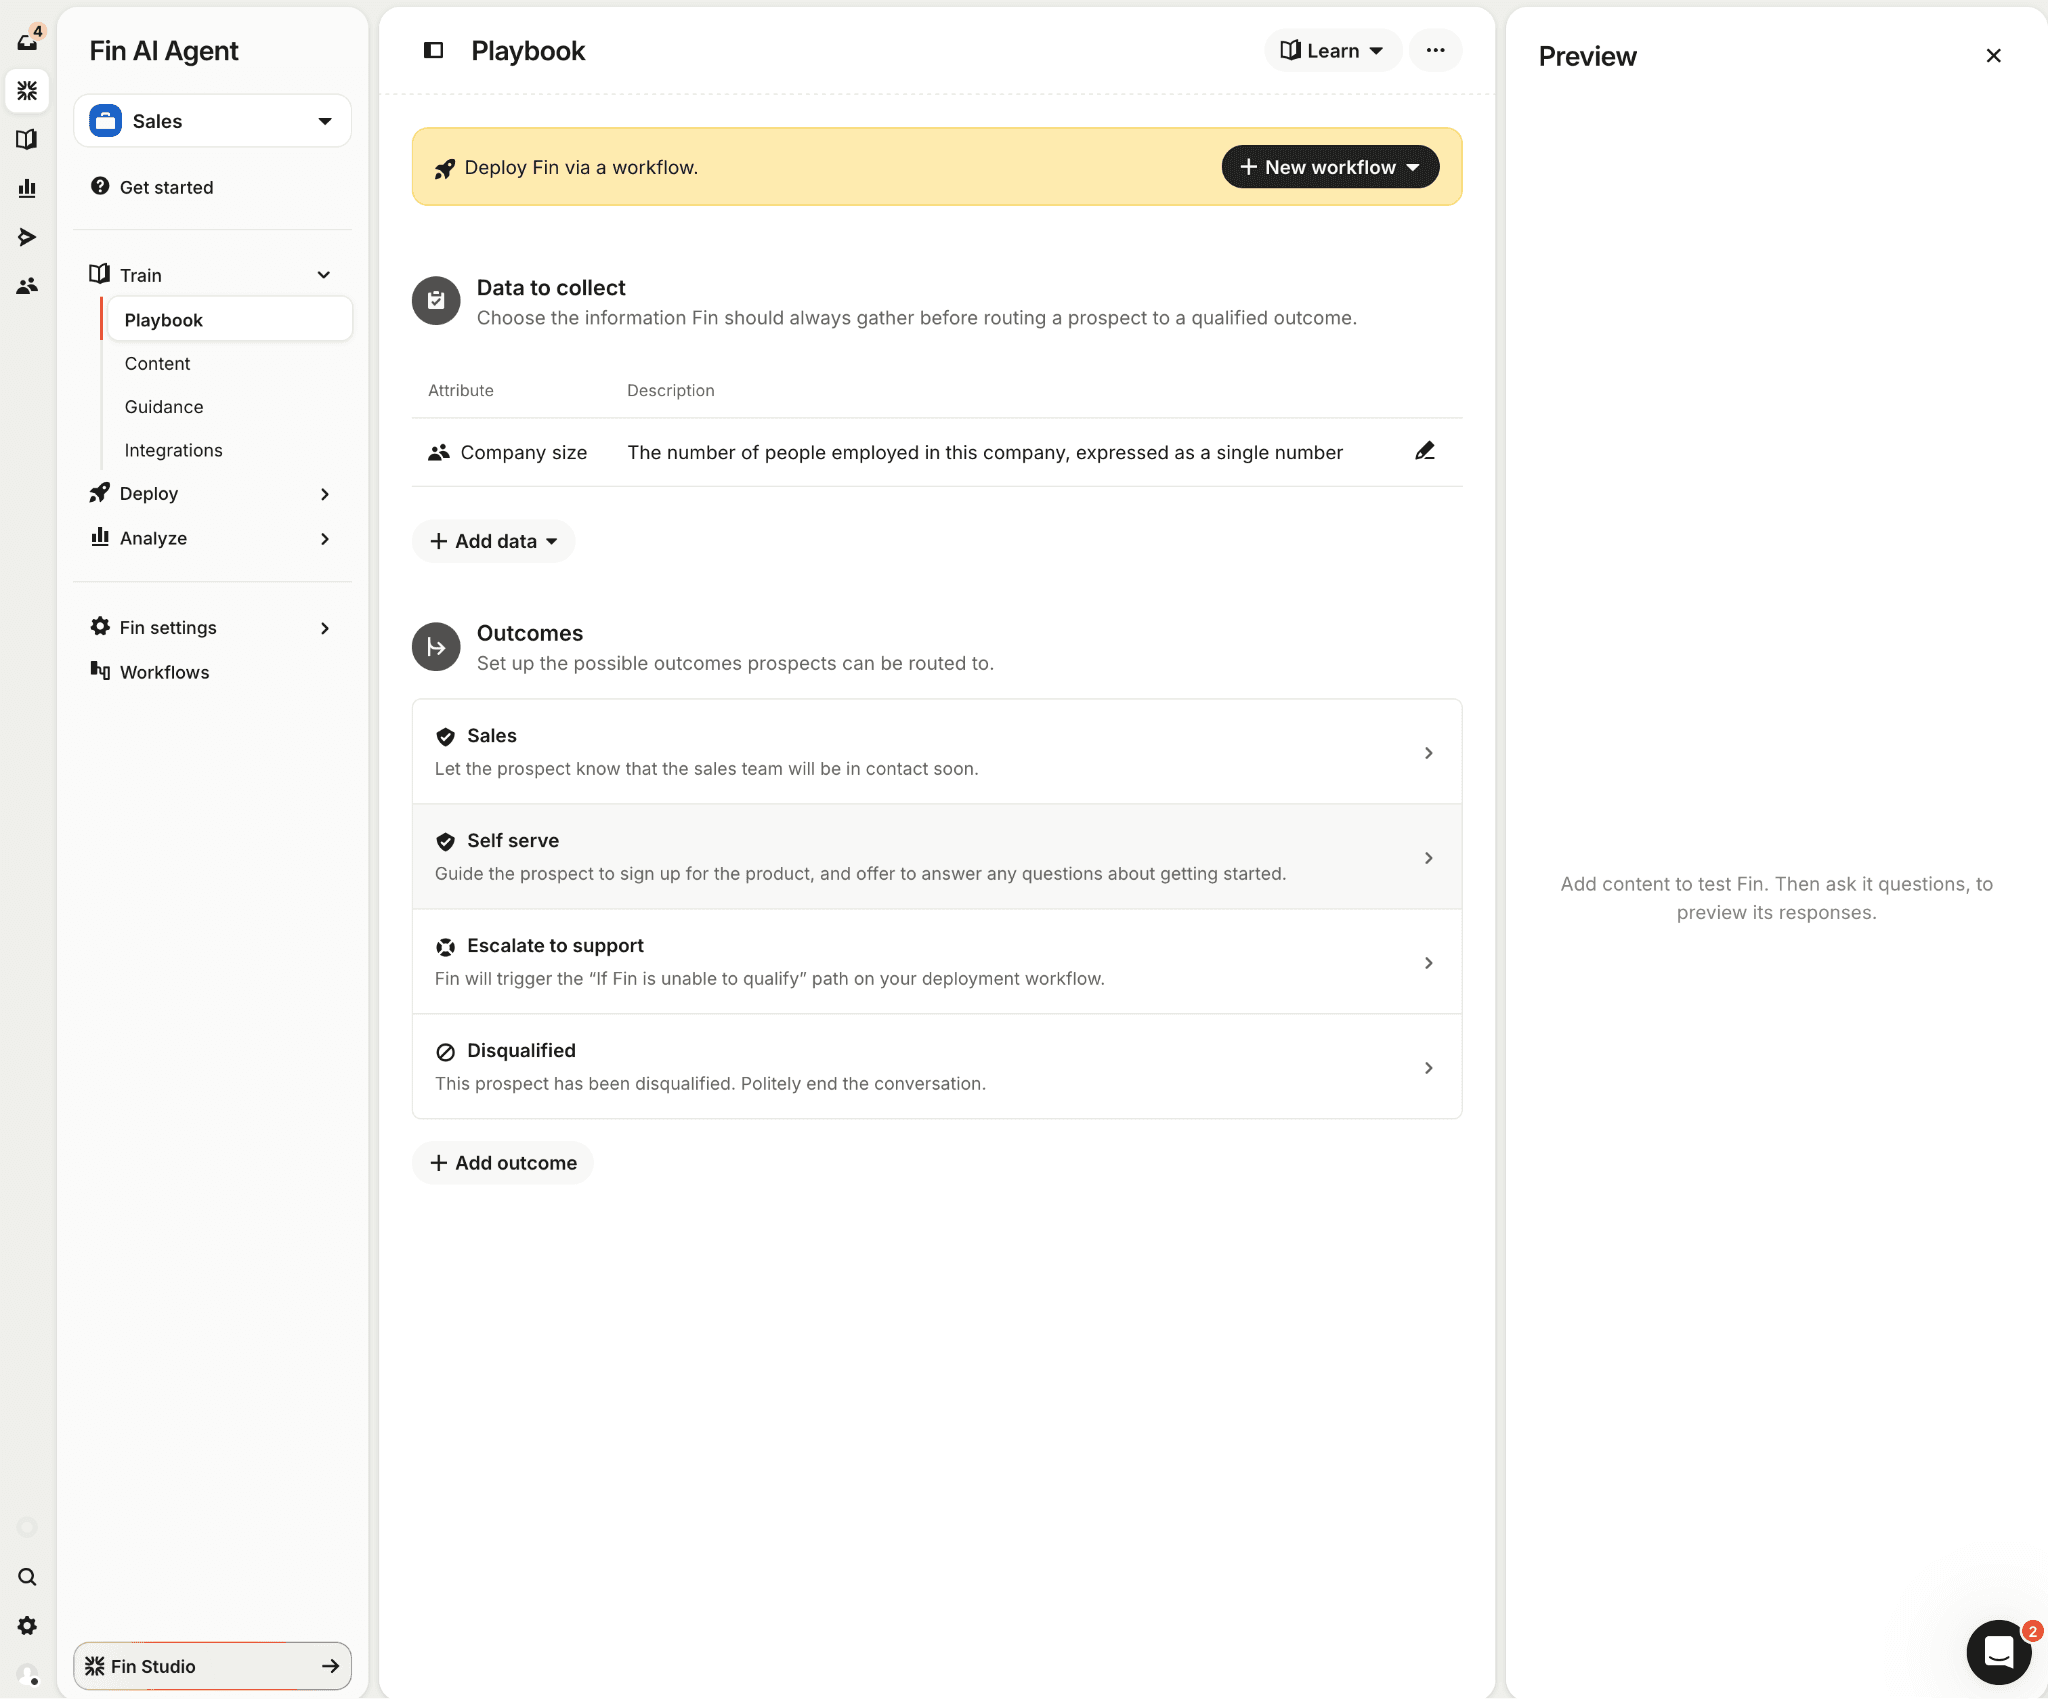Viewport: 2048px width, 1699px height.
Task: Open the contacts people sidebar icon
Action: click(27, 286)
